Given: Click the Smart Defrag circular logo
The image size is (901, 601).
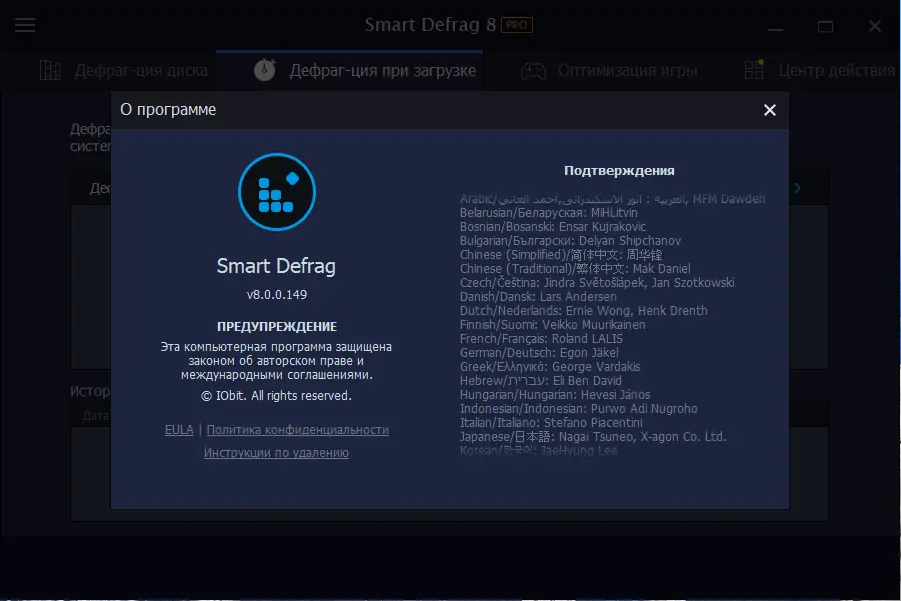Looking at the screenshot, I should [276, 192].
